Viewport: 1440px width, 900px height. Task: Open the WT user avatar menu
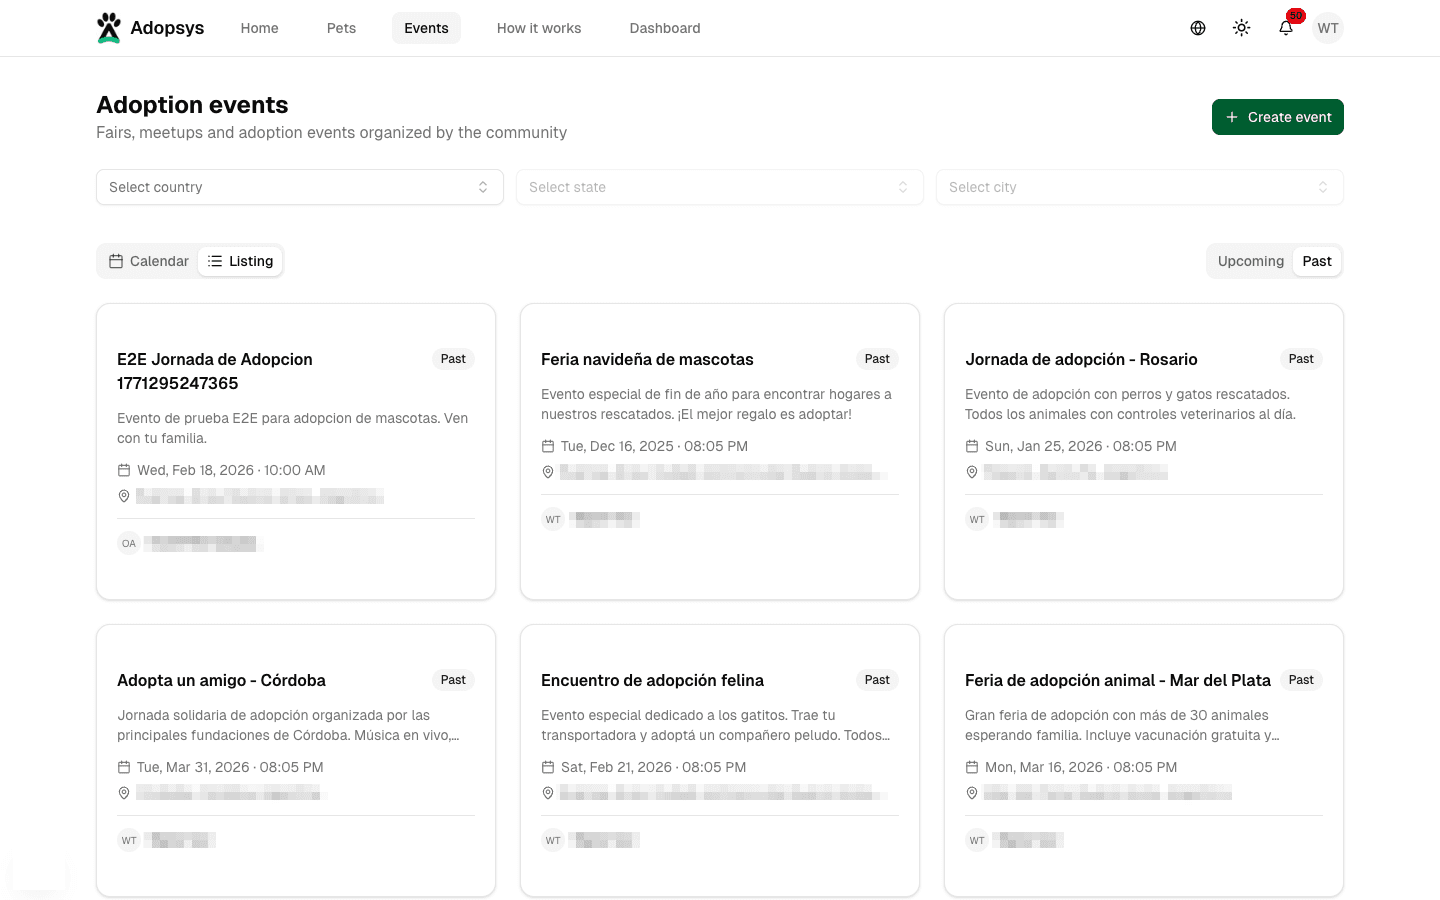1327,28
